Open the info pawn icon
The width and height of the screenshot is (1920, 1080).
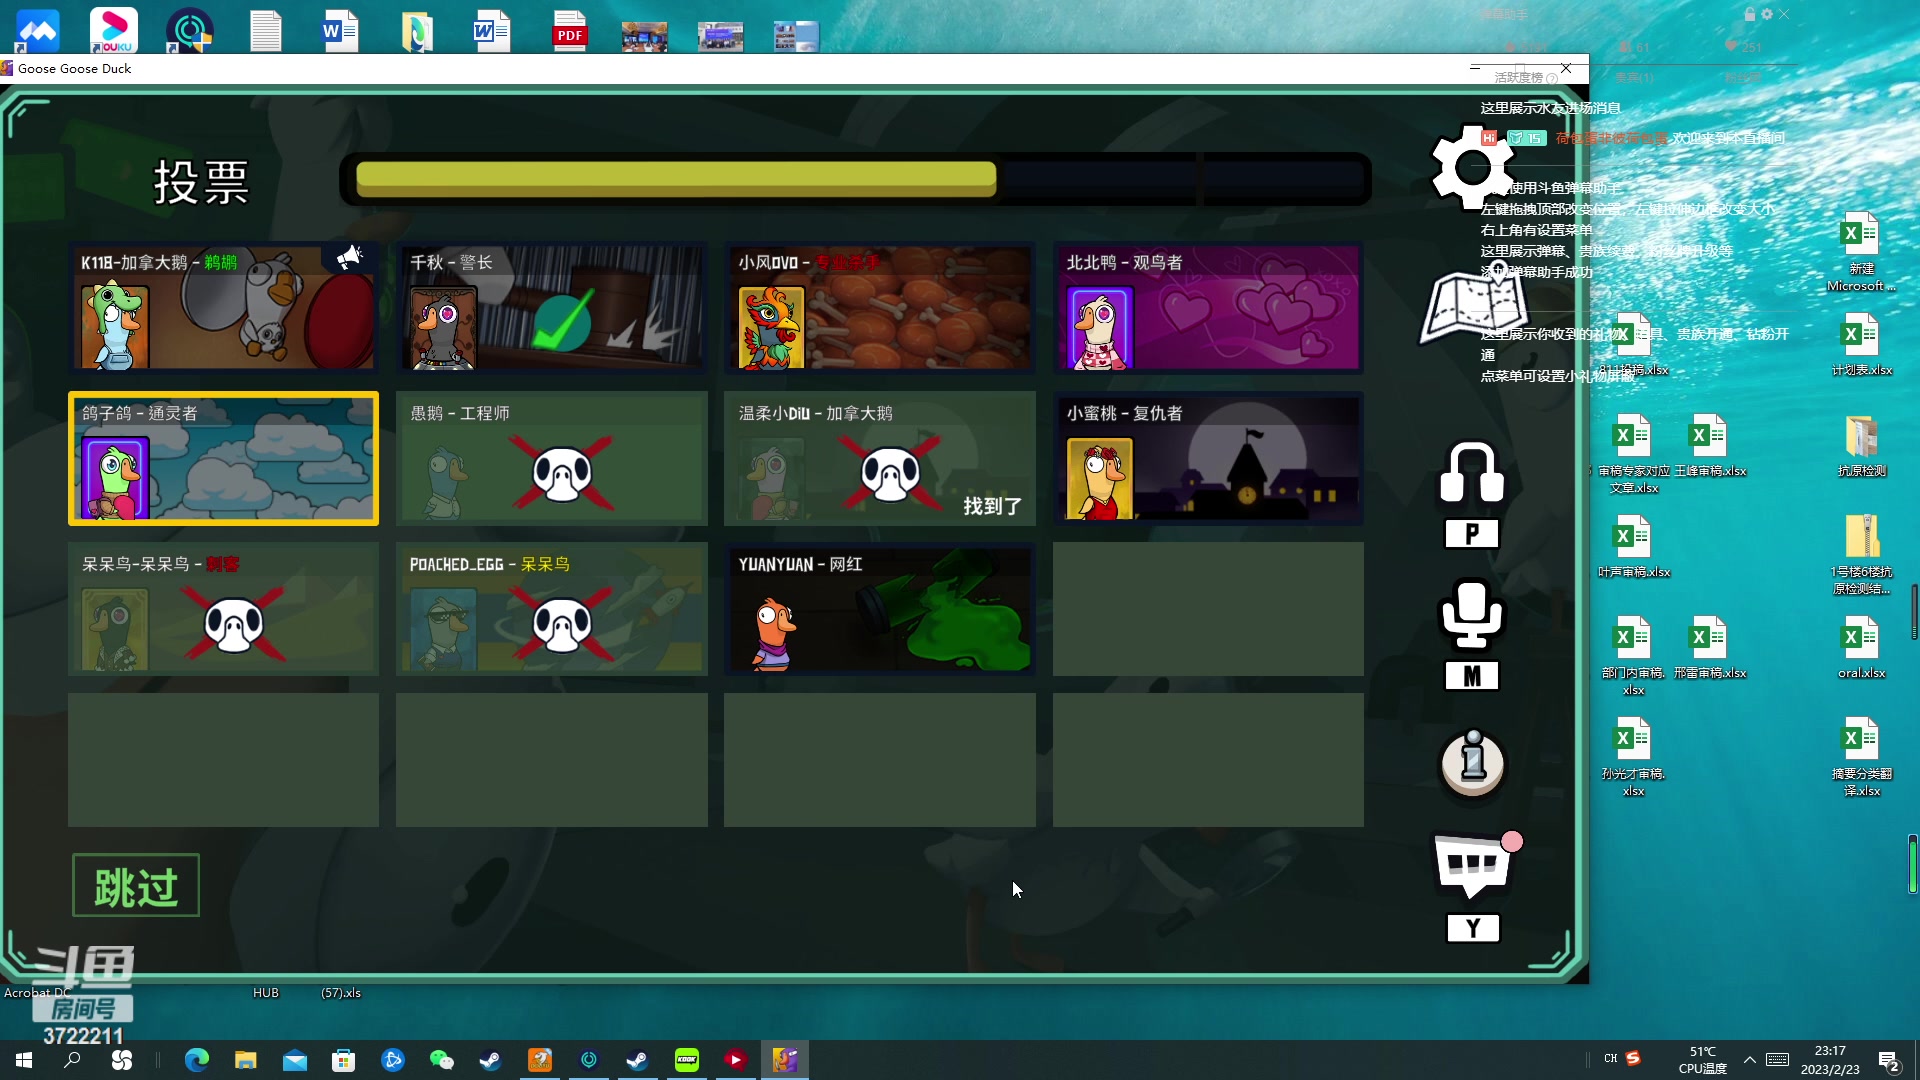[1472, 764]
